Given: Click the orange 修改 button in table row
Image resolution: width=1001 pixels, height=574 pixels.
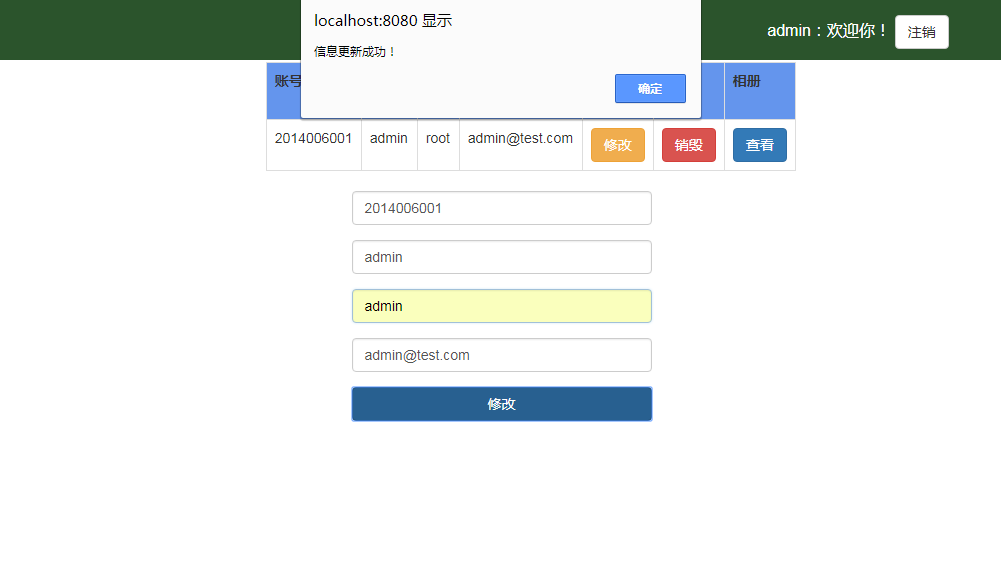Looking at the screenshot, I should 617,145.
